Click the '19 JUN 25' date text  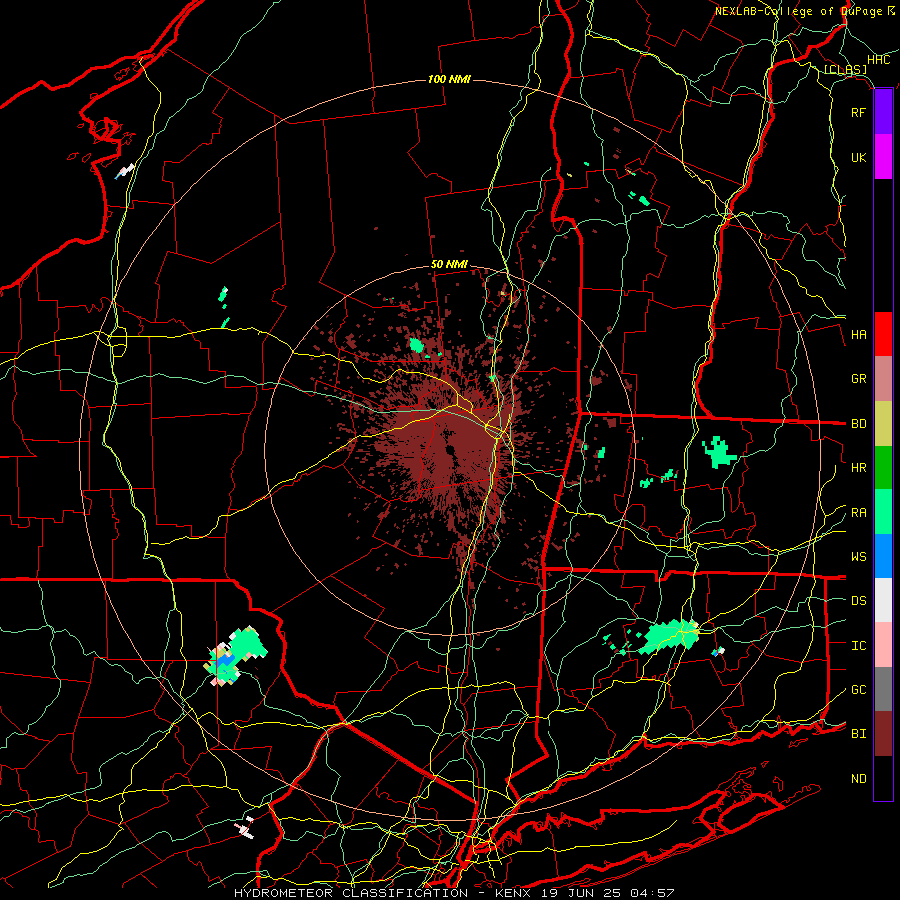point(581,893)
